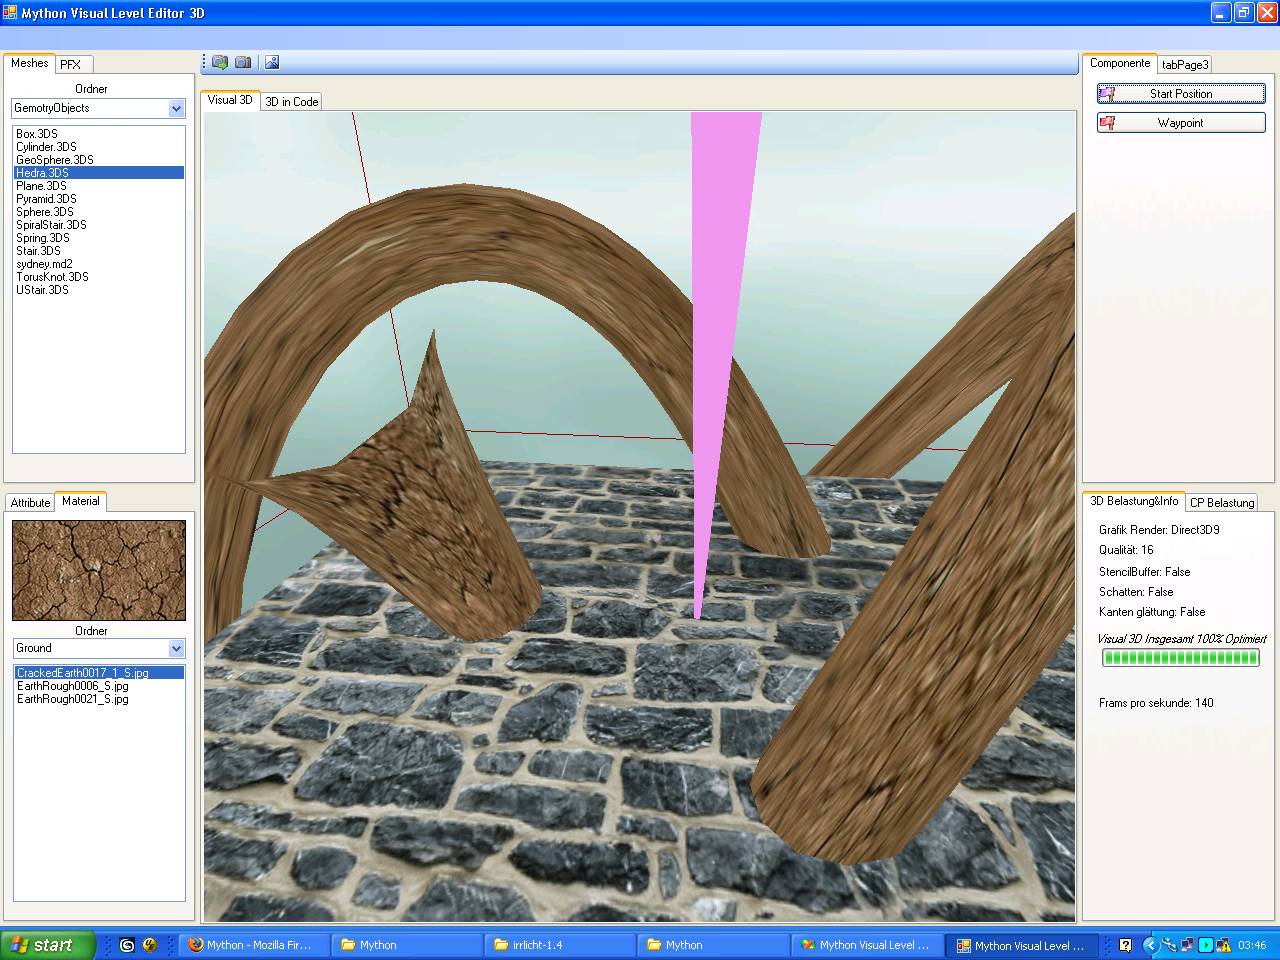
Task: Add a Waypoint component
Action: (x=1181, y=123)
